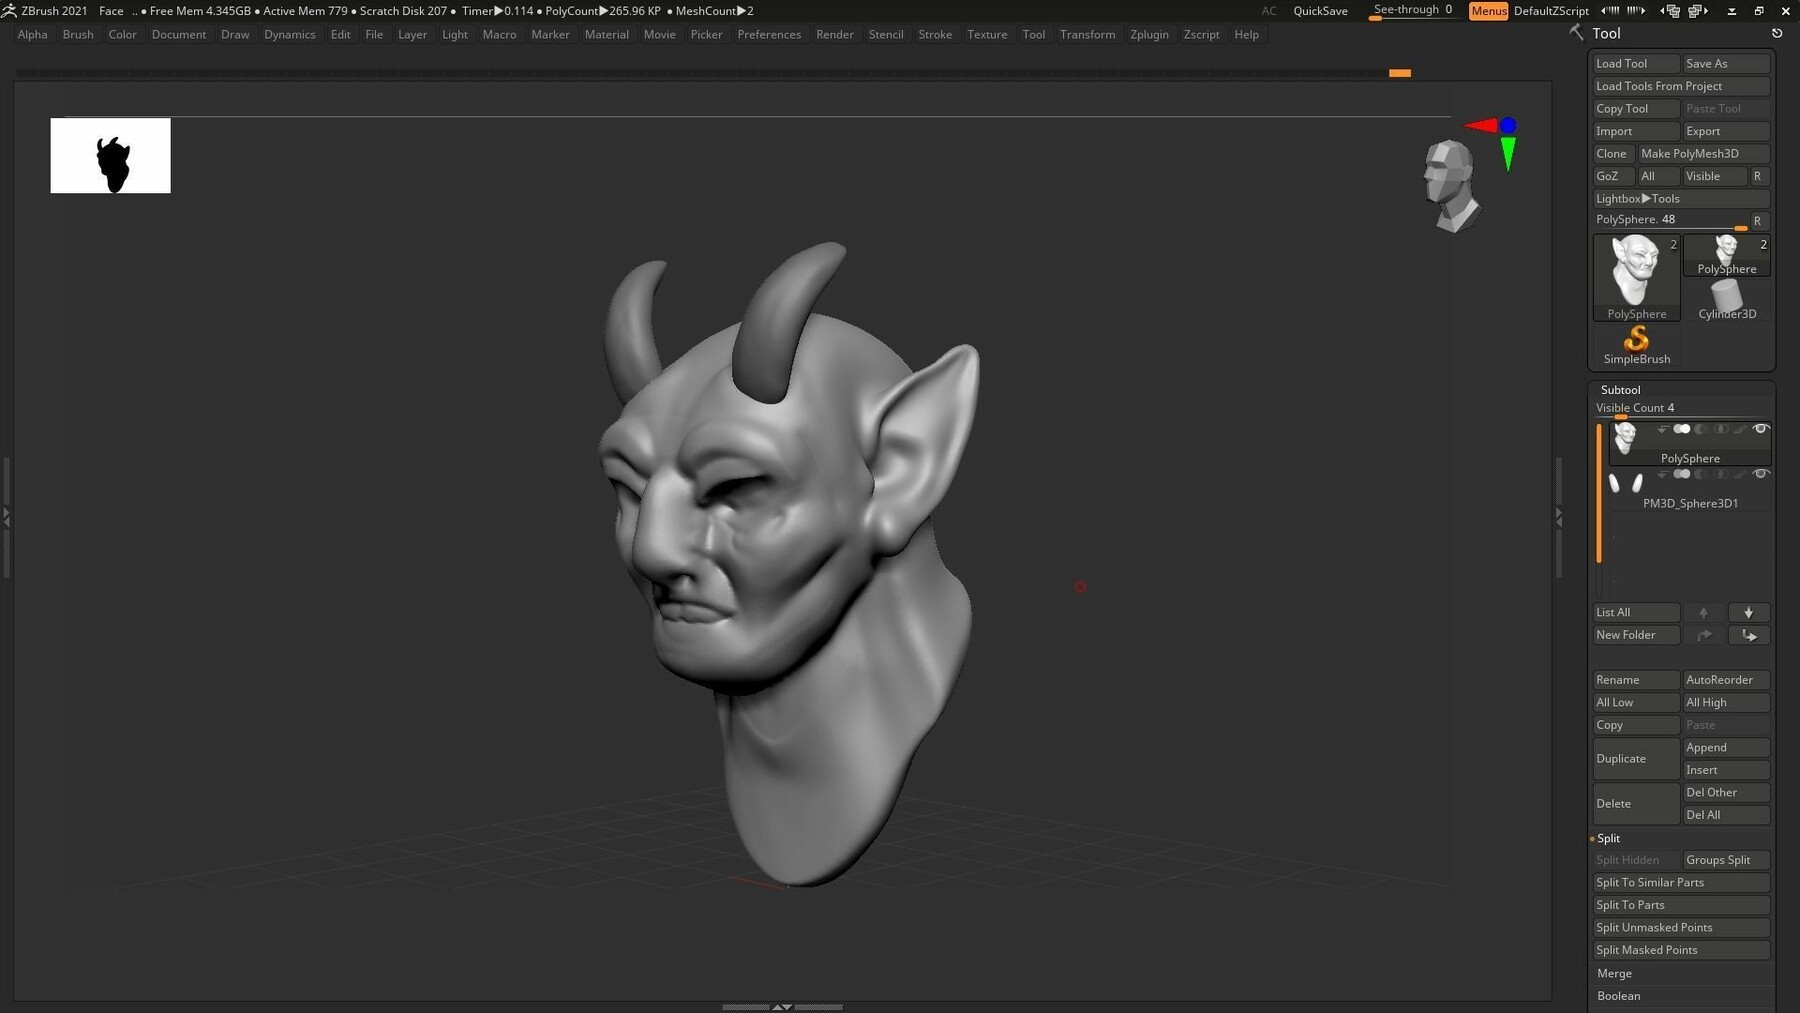The width and height of the screenshot is (1800, 1013).
Task: Open the Transform menu
Action: 1088,34
